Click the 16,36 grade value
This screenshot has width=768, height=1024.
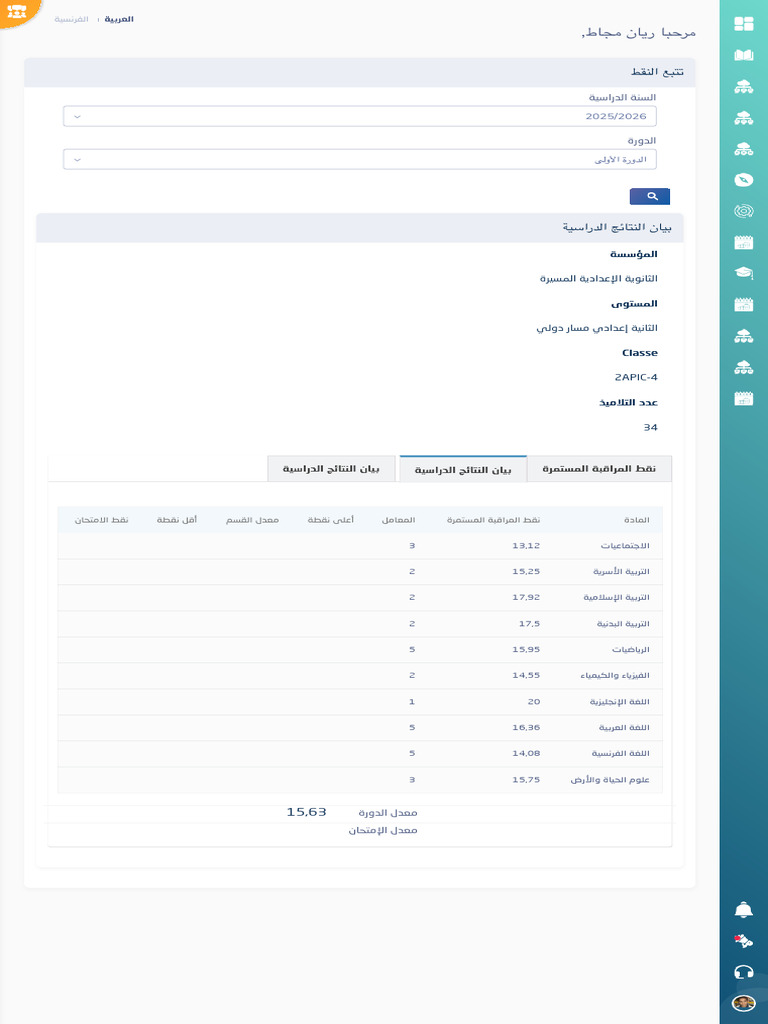coord(526,728)
